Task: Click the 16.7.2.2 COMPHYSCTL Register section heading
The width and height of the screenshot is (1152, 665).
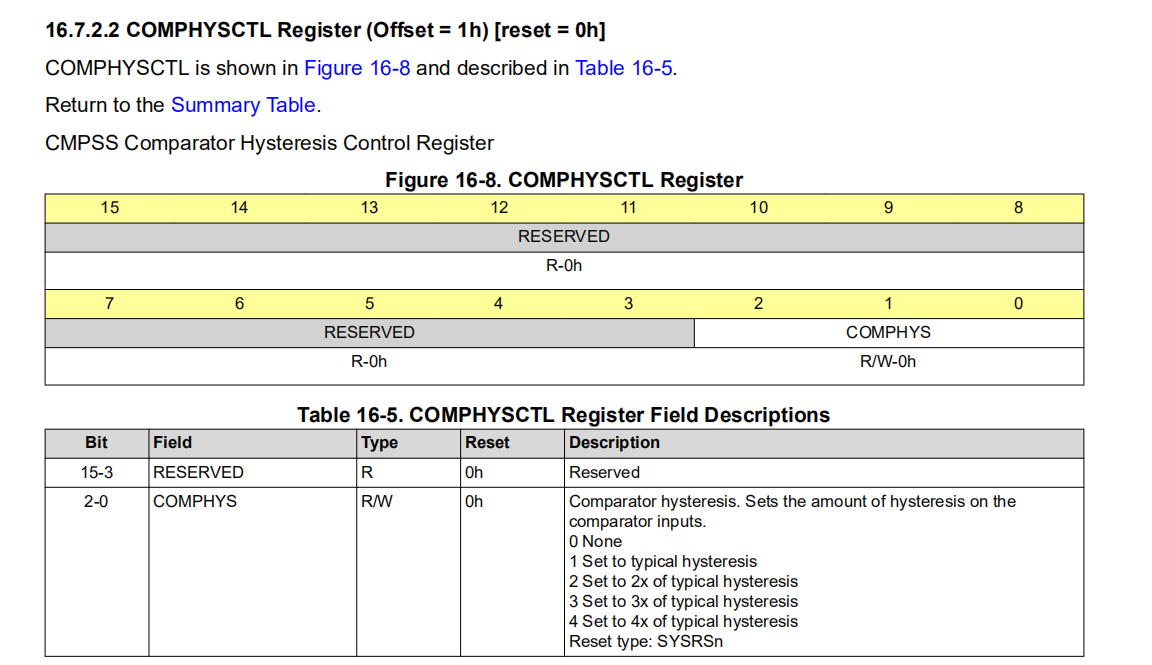Action: (x=325, y=30)
